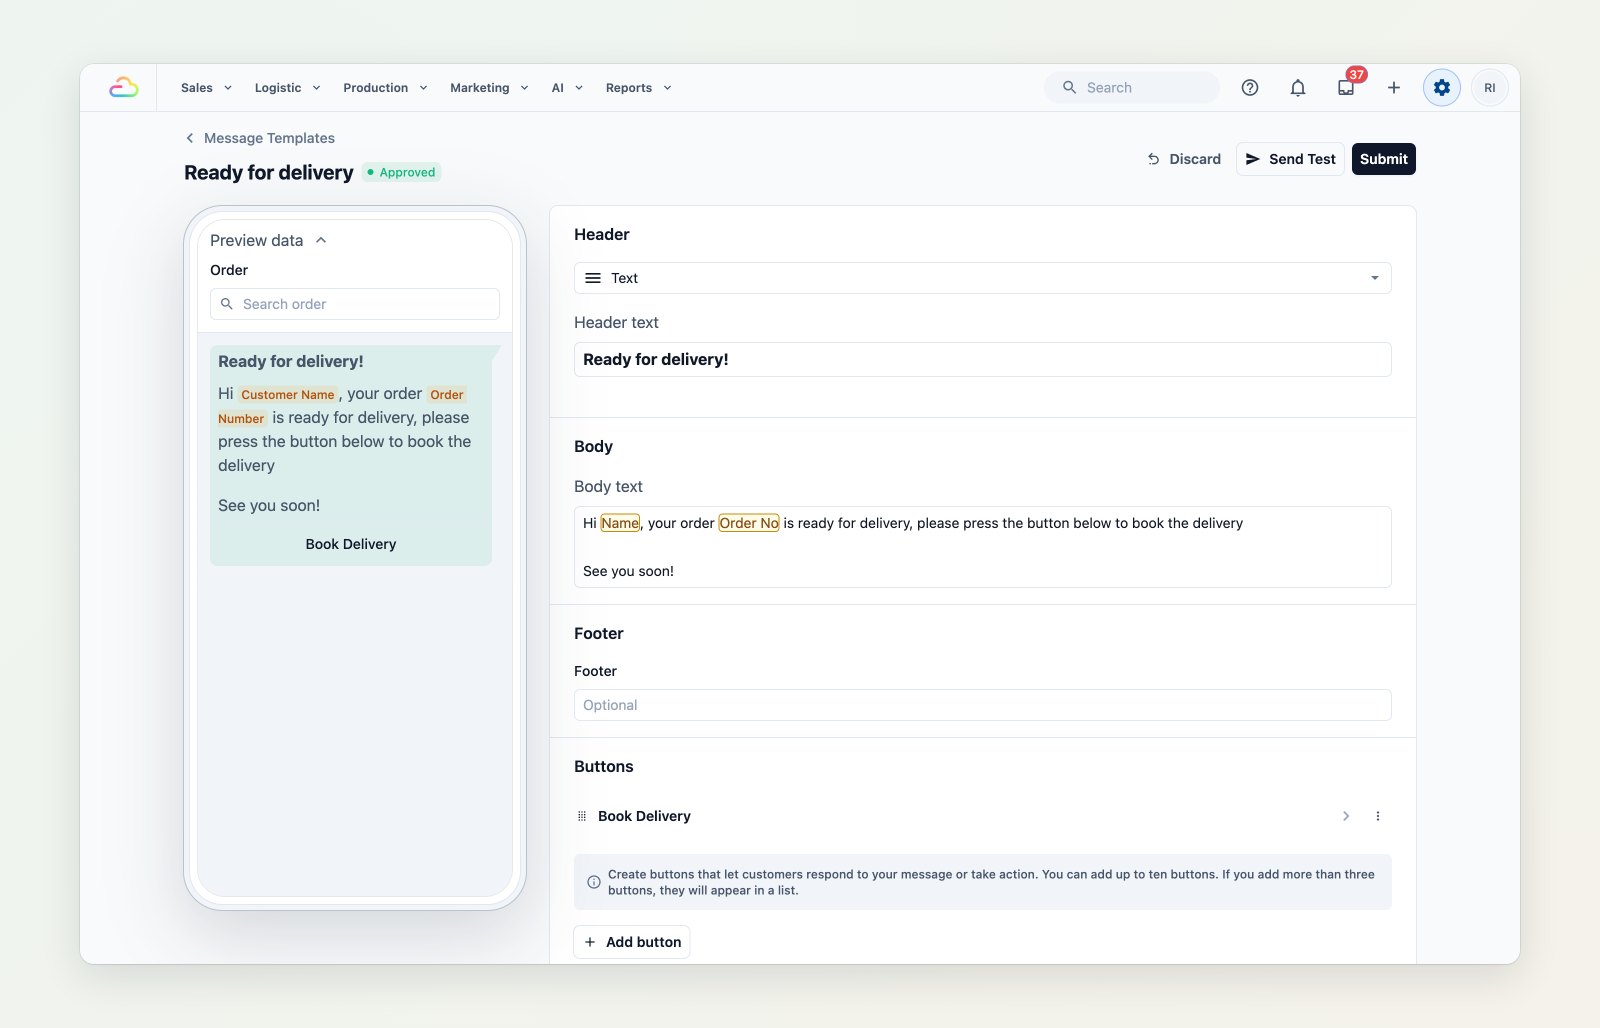Discard the template changes
The image size is (1600, 1028).
point(1184,159)
